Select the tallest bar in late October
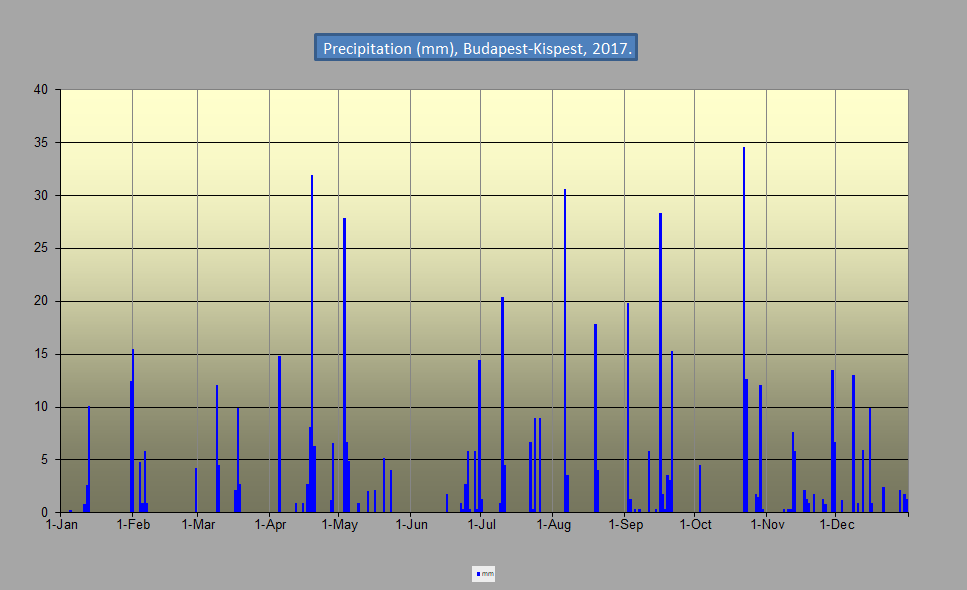The image size is (967, 590). (743, 330)
